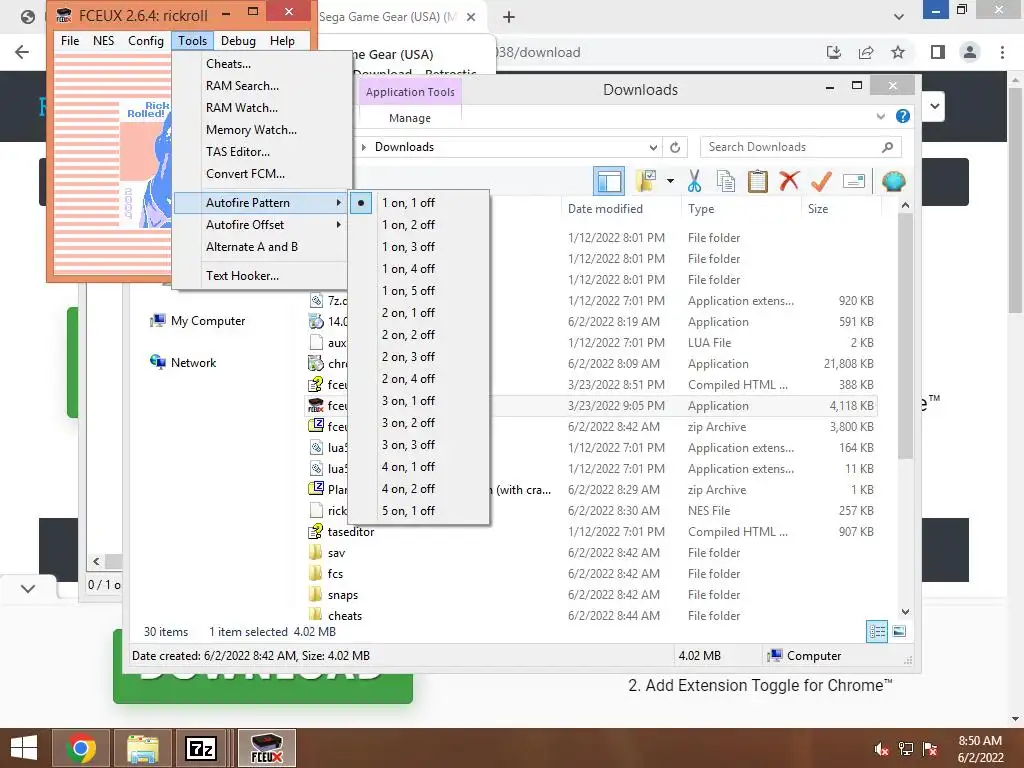Select autofire pattern 1 on, 1 off
The image size is (1024, 768).
(x=419, y=203)
